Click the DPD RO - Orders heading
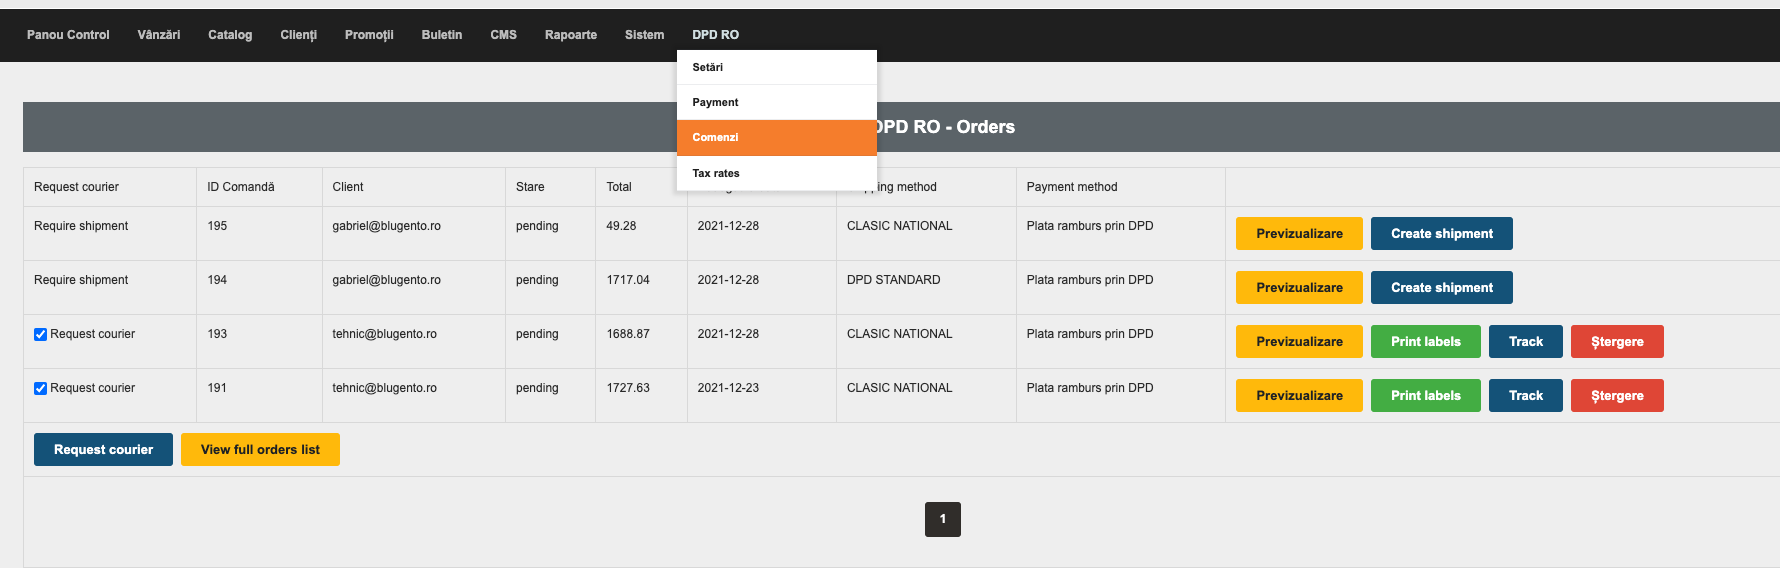This screenshot has width=1780, height=568. point(944,127)
